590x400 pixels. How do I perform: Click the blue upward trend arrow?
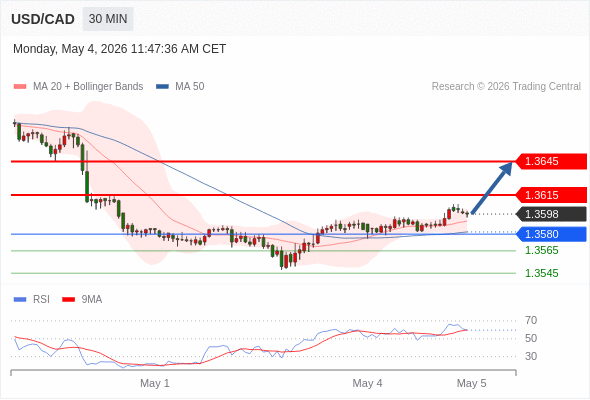pyautogui.click(x=492, y=187)
